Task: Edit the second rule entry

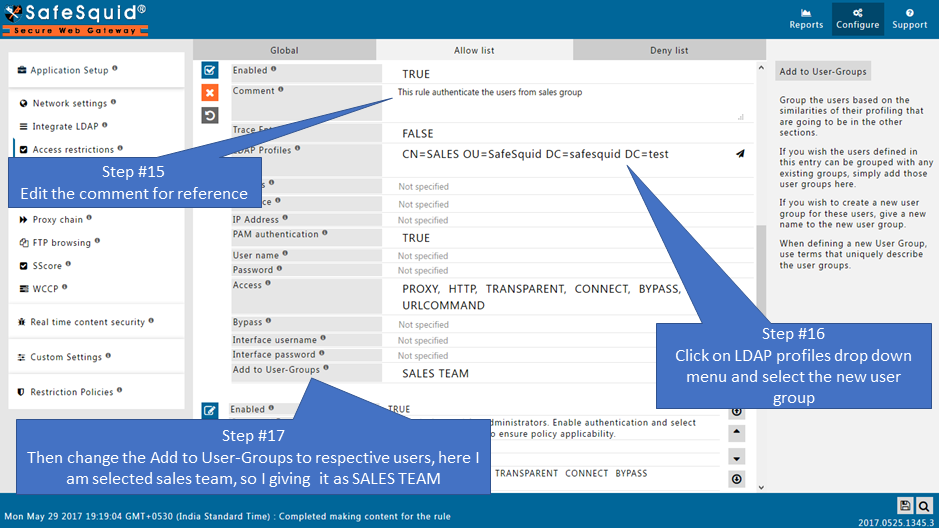Action: click(210, 410)
